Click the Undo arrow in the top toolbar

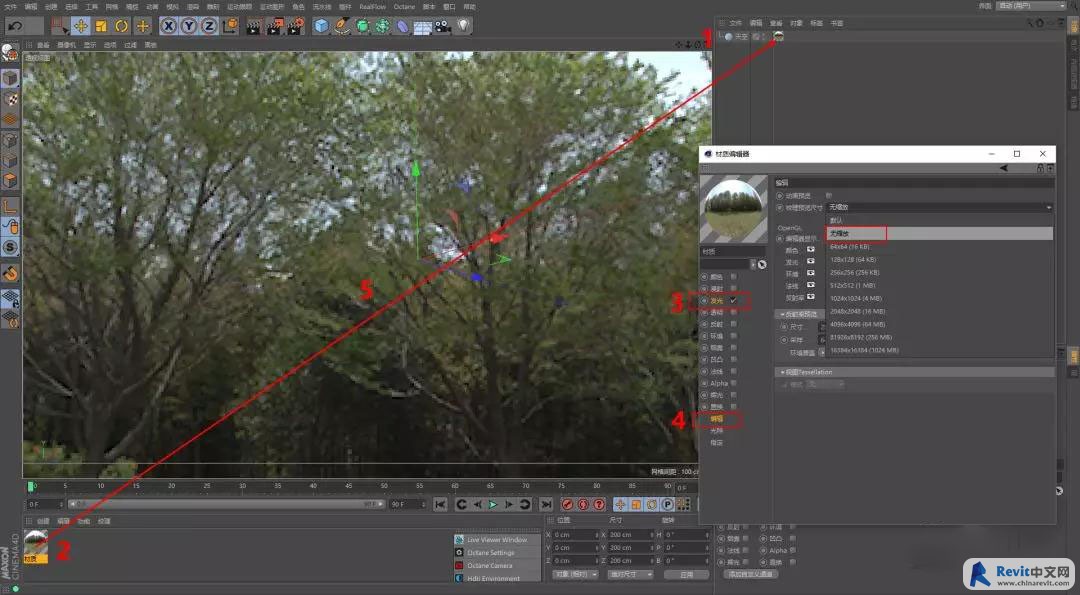click(15, 26)
